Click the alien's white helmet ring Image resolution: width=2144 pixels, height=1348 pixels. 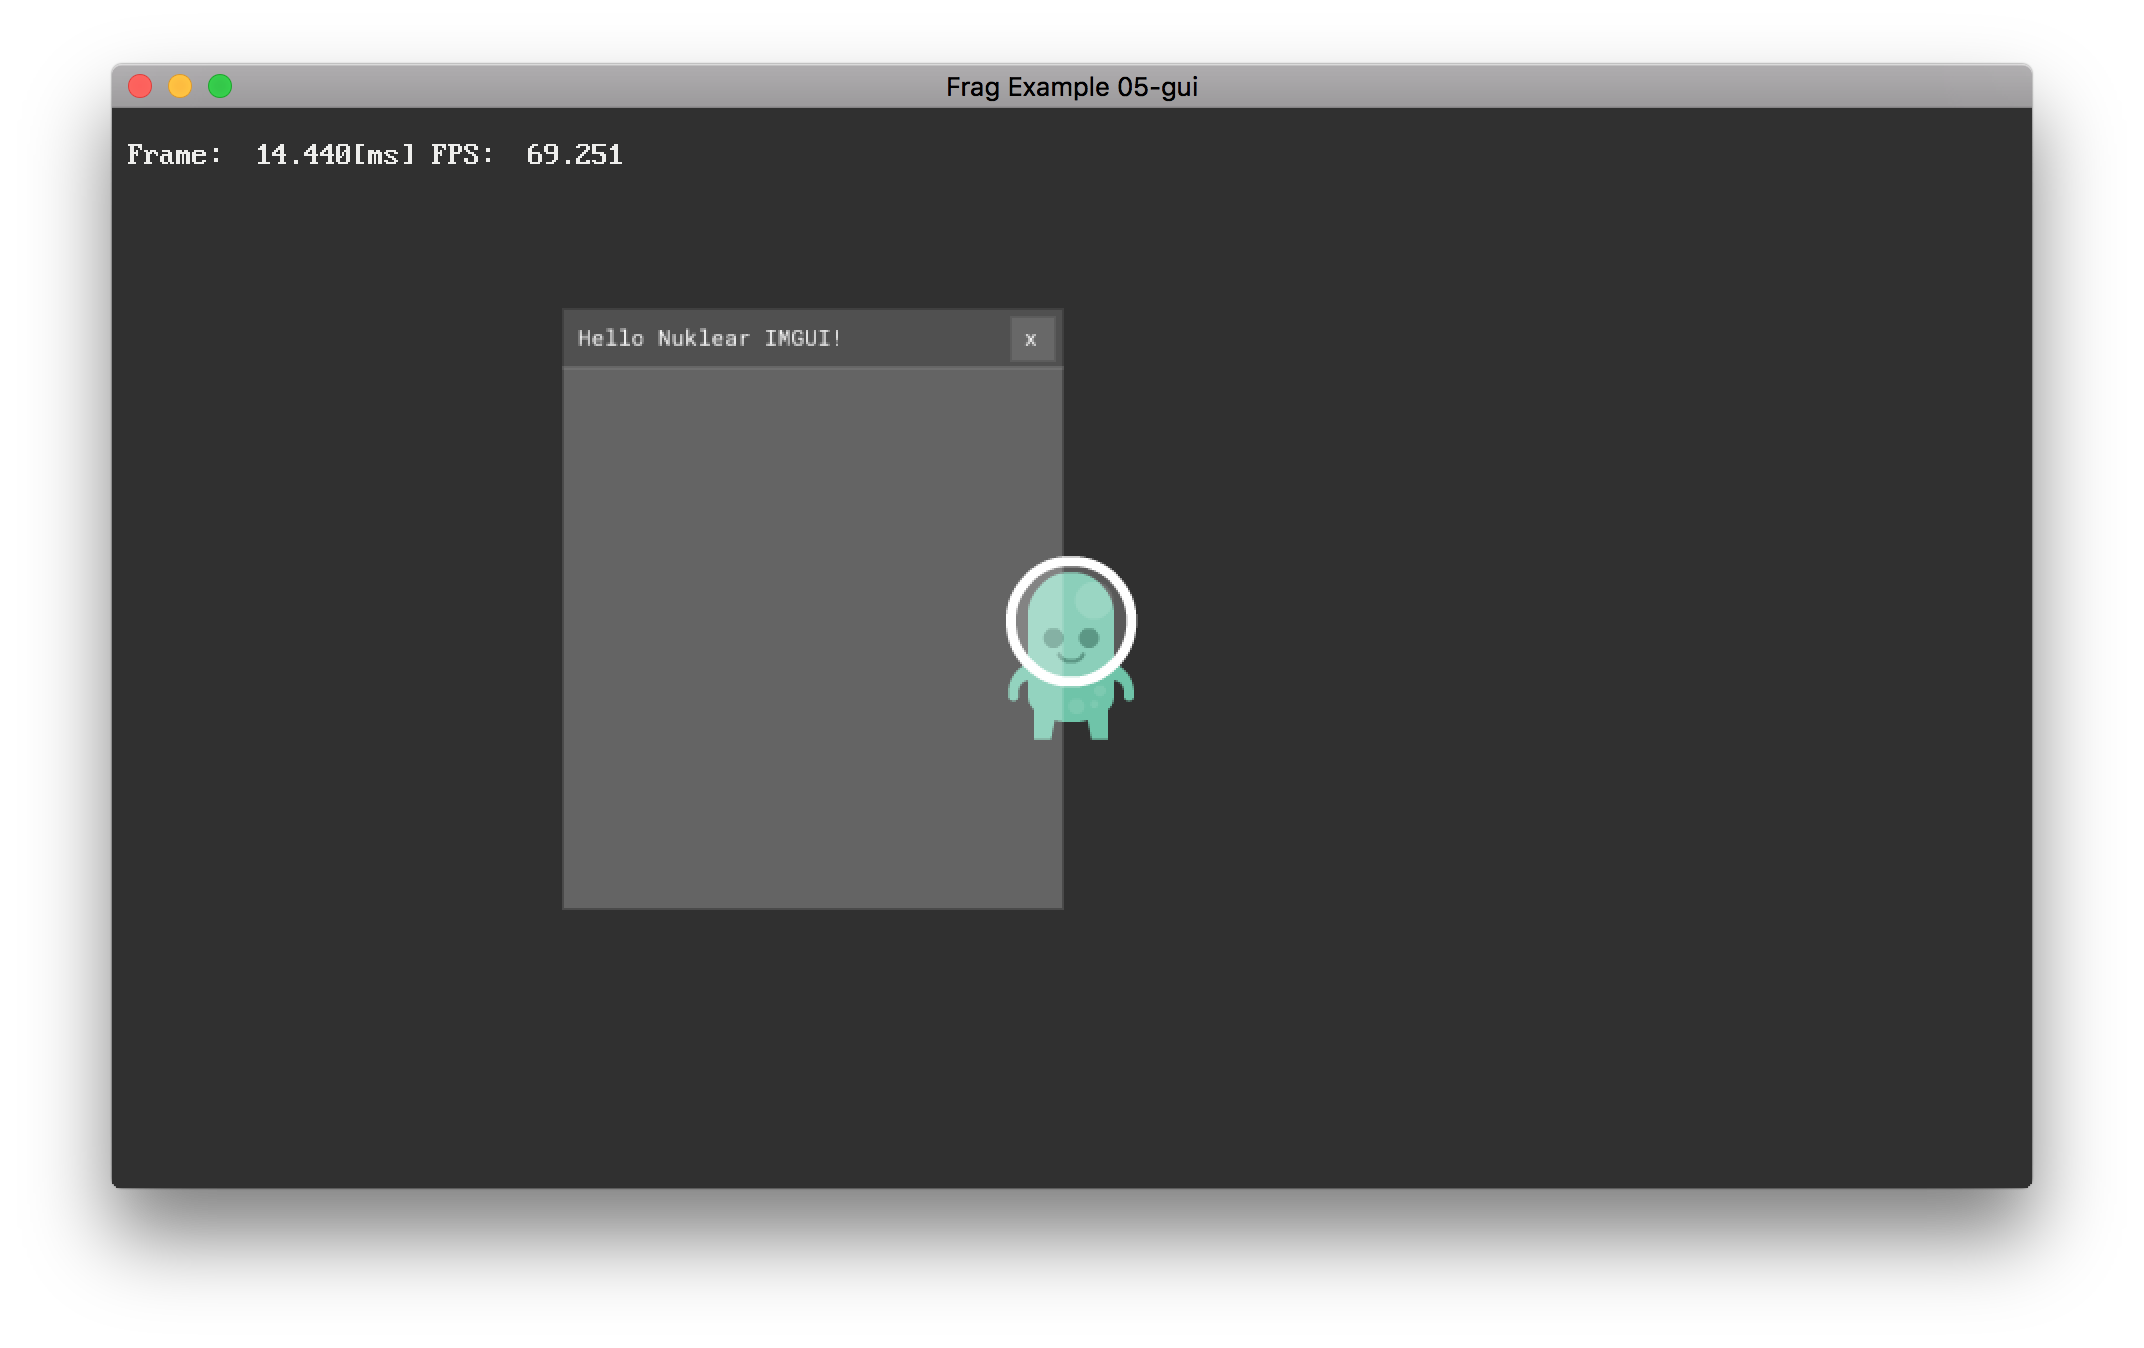tap(1071, 563)
